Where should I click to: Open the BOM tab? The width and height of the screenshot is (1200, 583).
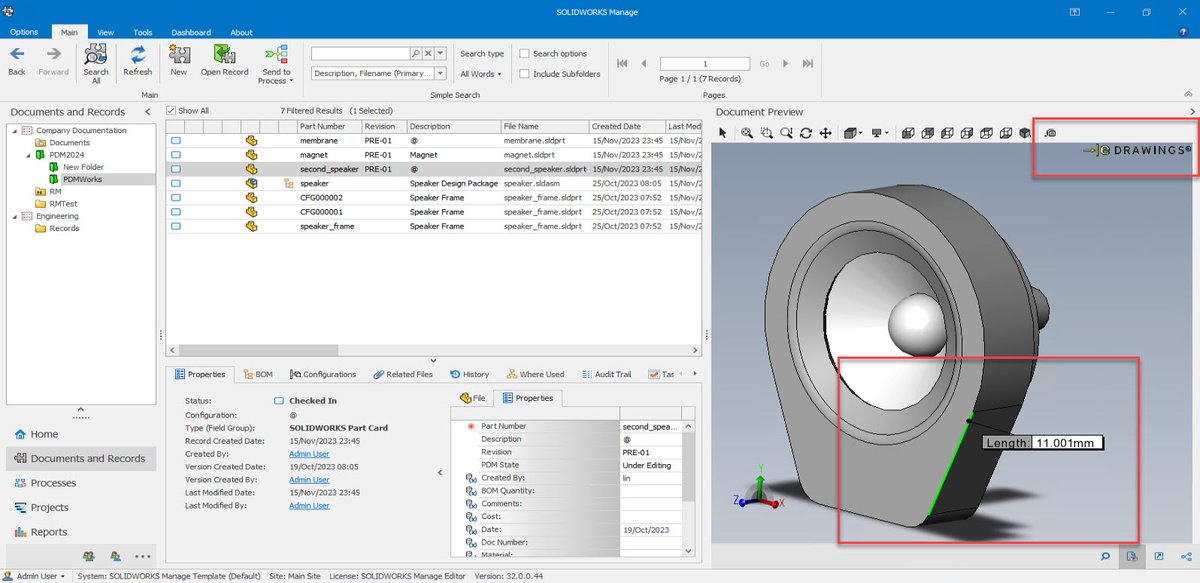257,374
